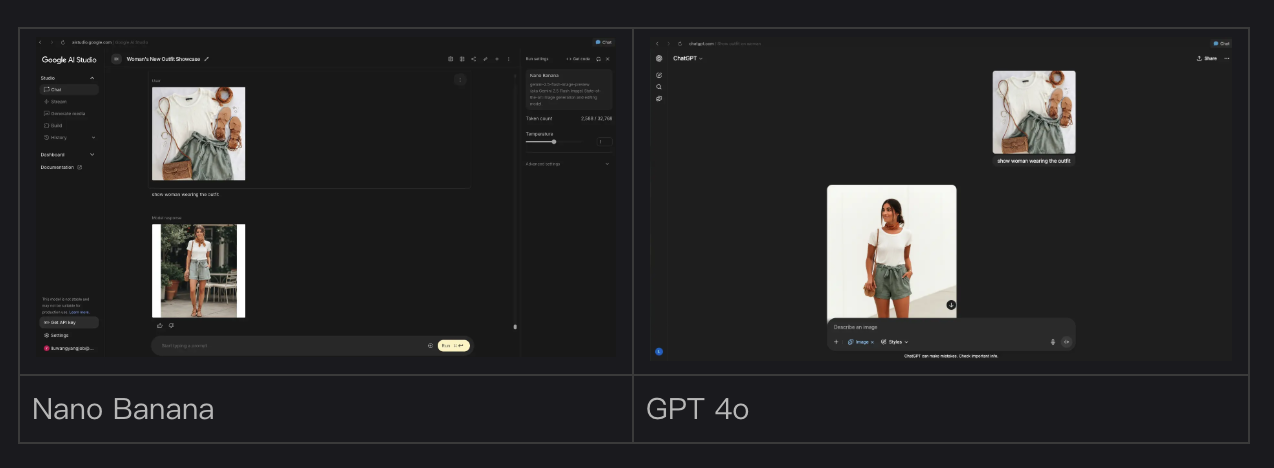This screenshot has width=1274, height=468.
Task: Focus the 'Describe an image' field
Action: pos(950,327)
